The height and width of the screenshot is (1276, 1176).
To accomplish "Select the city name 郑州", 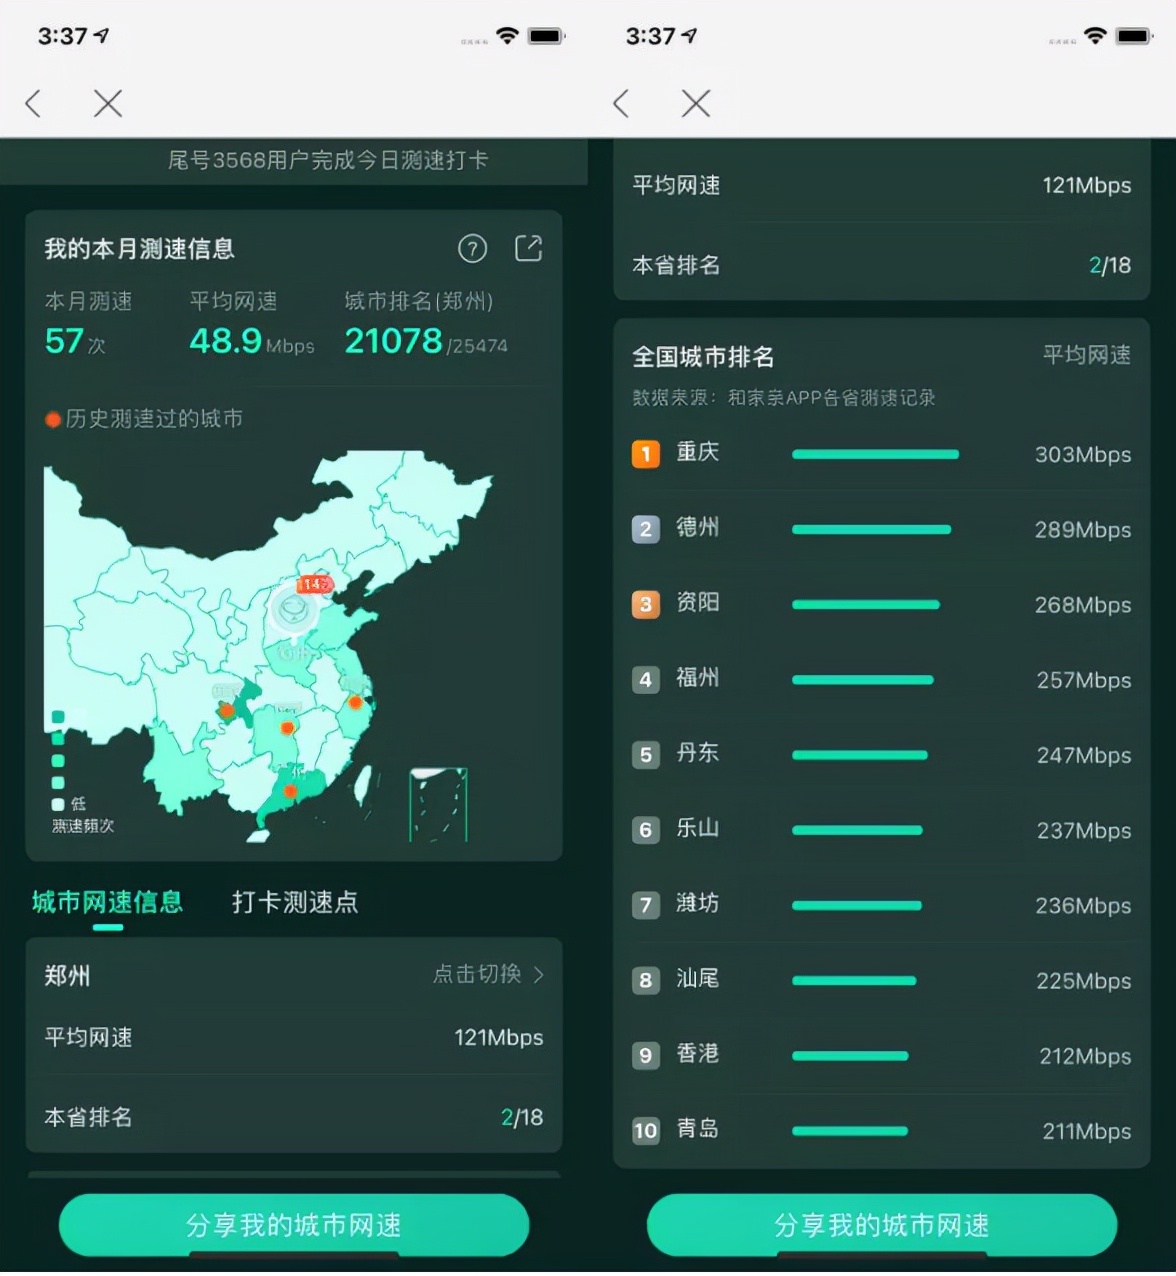I will tap(66, 975).
